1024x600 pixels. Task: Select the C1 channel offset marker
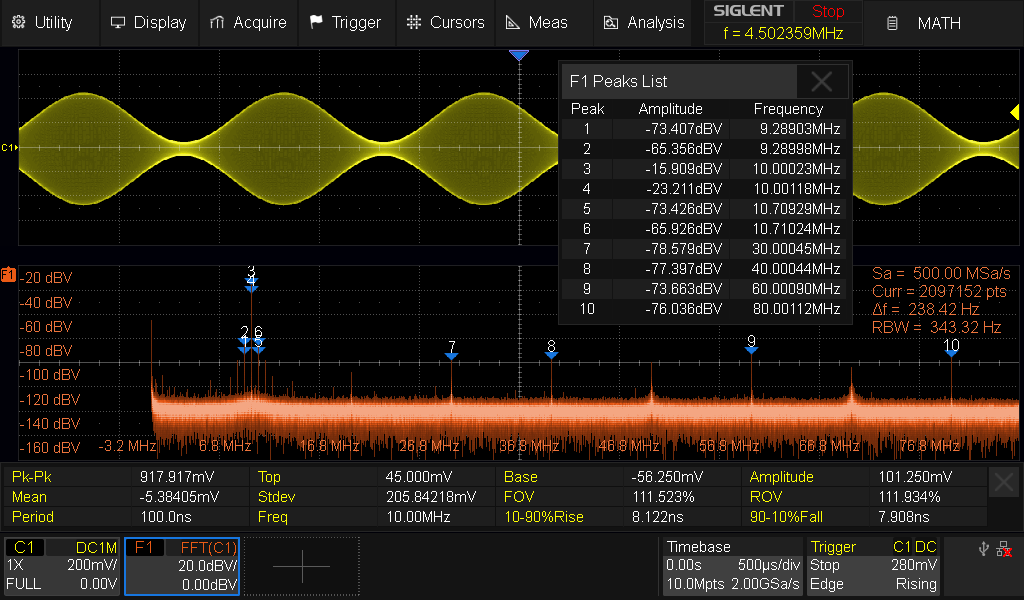point(9,148)
